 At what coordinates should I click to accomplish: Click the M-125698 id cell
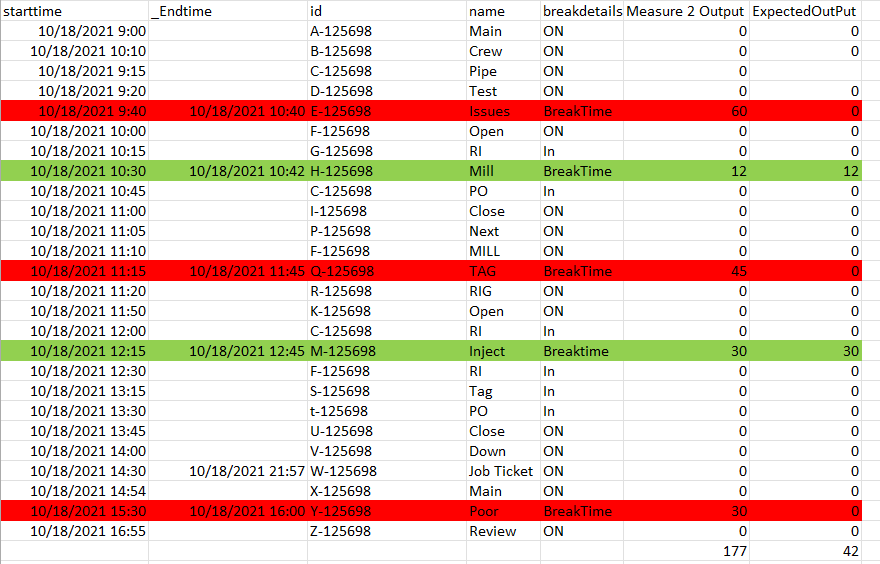tap(387, 351)
